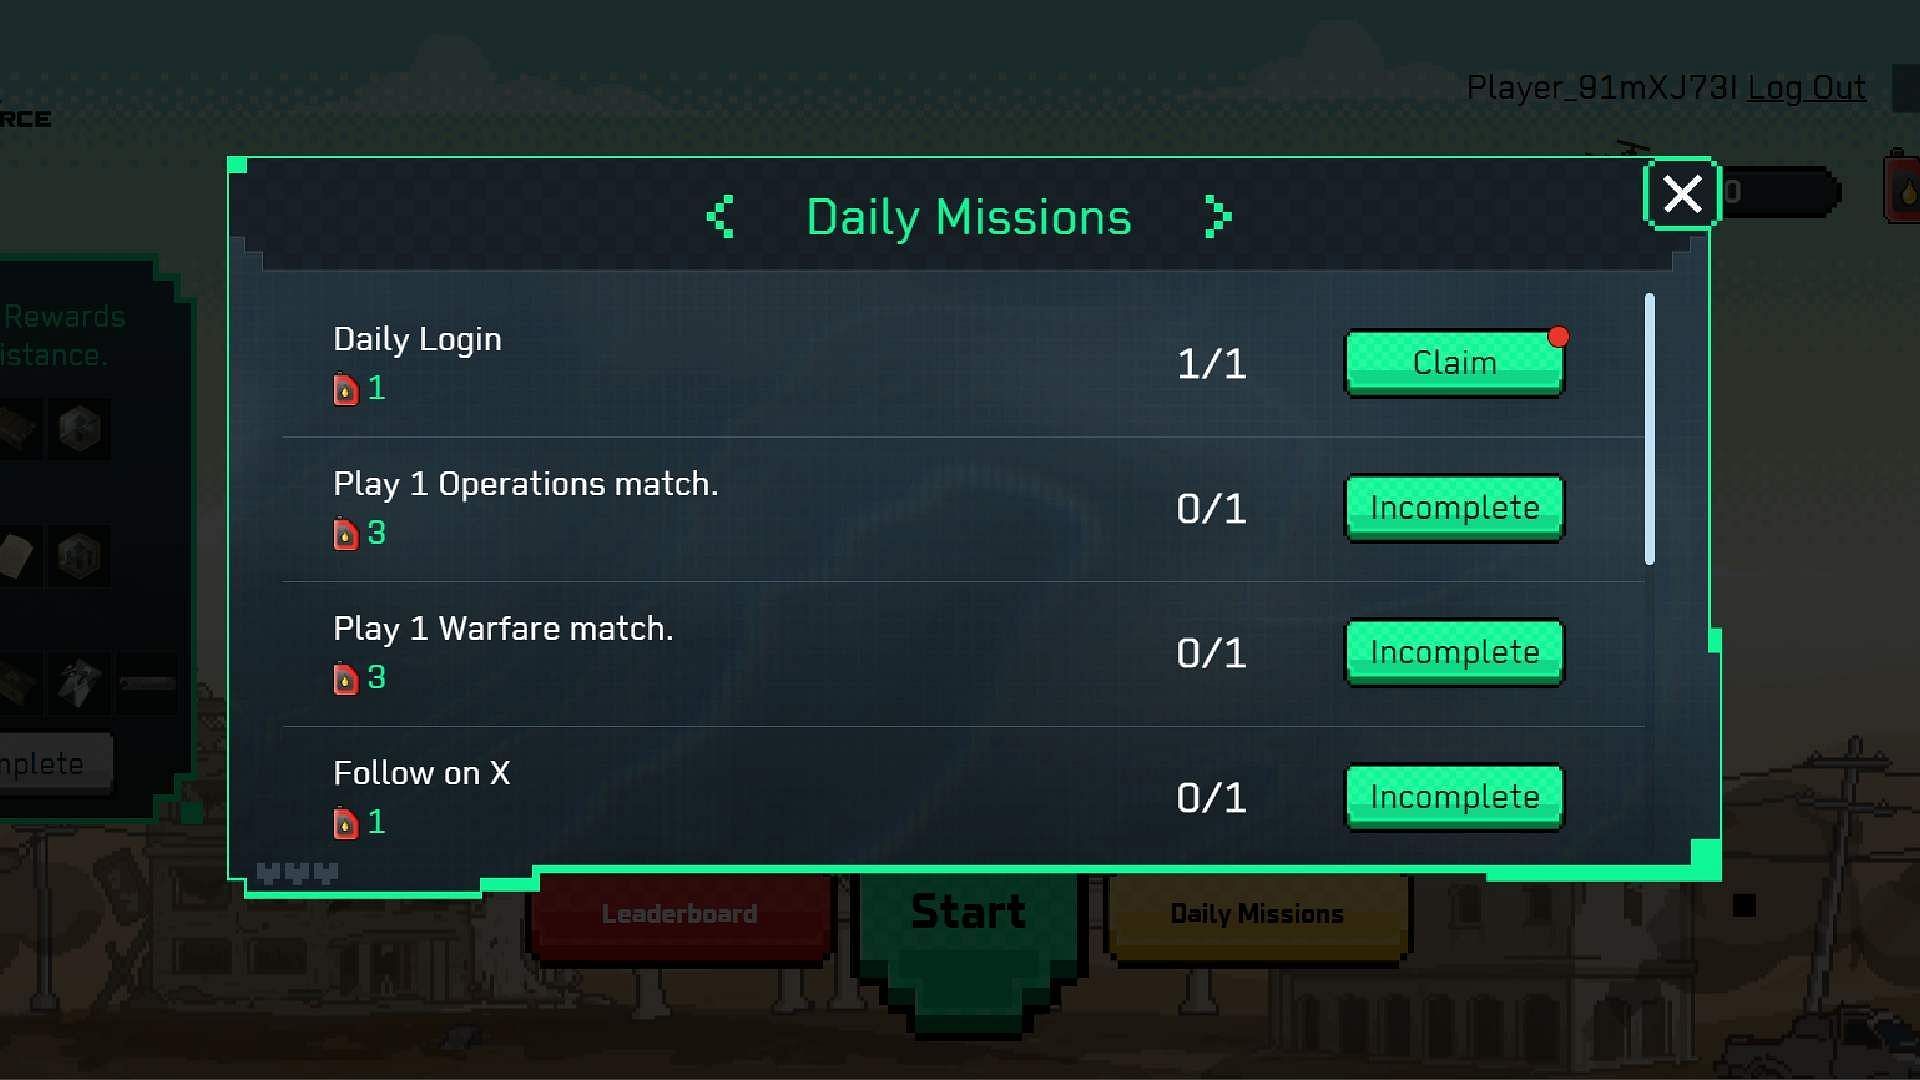Open Daily Missions from bottom bar
Screen dimensions: 1920x1080
[x=1253, y=914]
